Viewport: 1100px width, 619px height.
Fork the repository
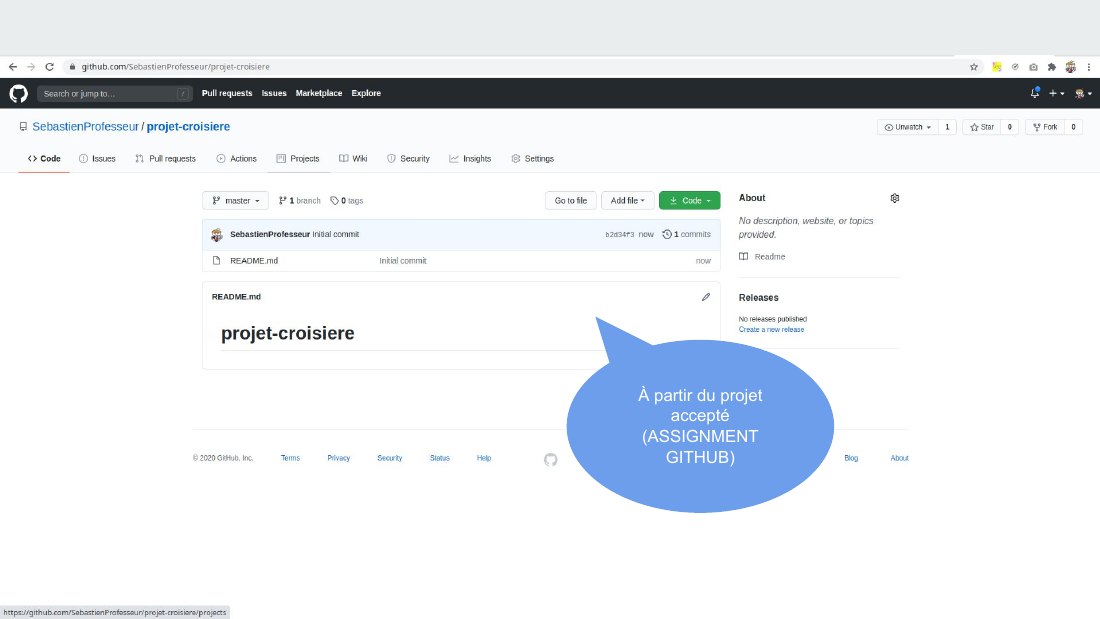tap(1045, 127)
